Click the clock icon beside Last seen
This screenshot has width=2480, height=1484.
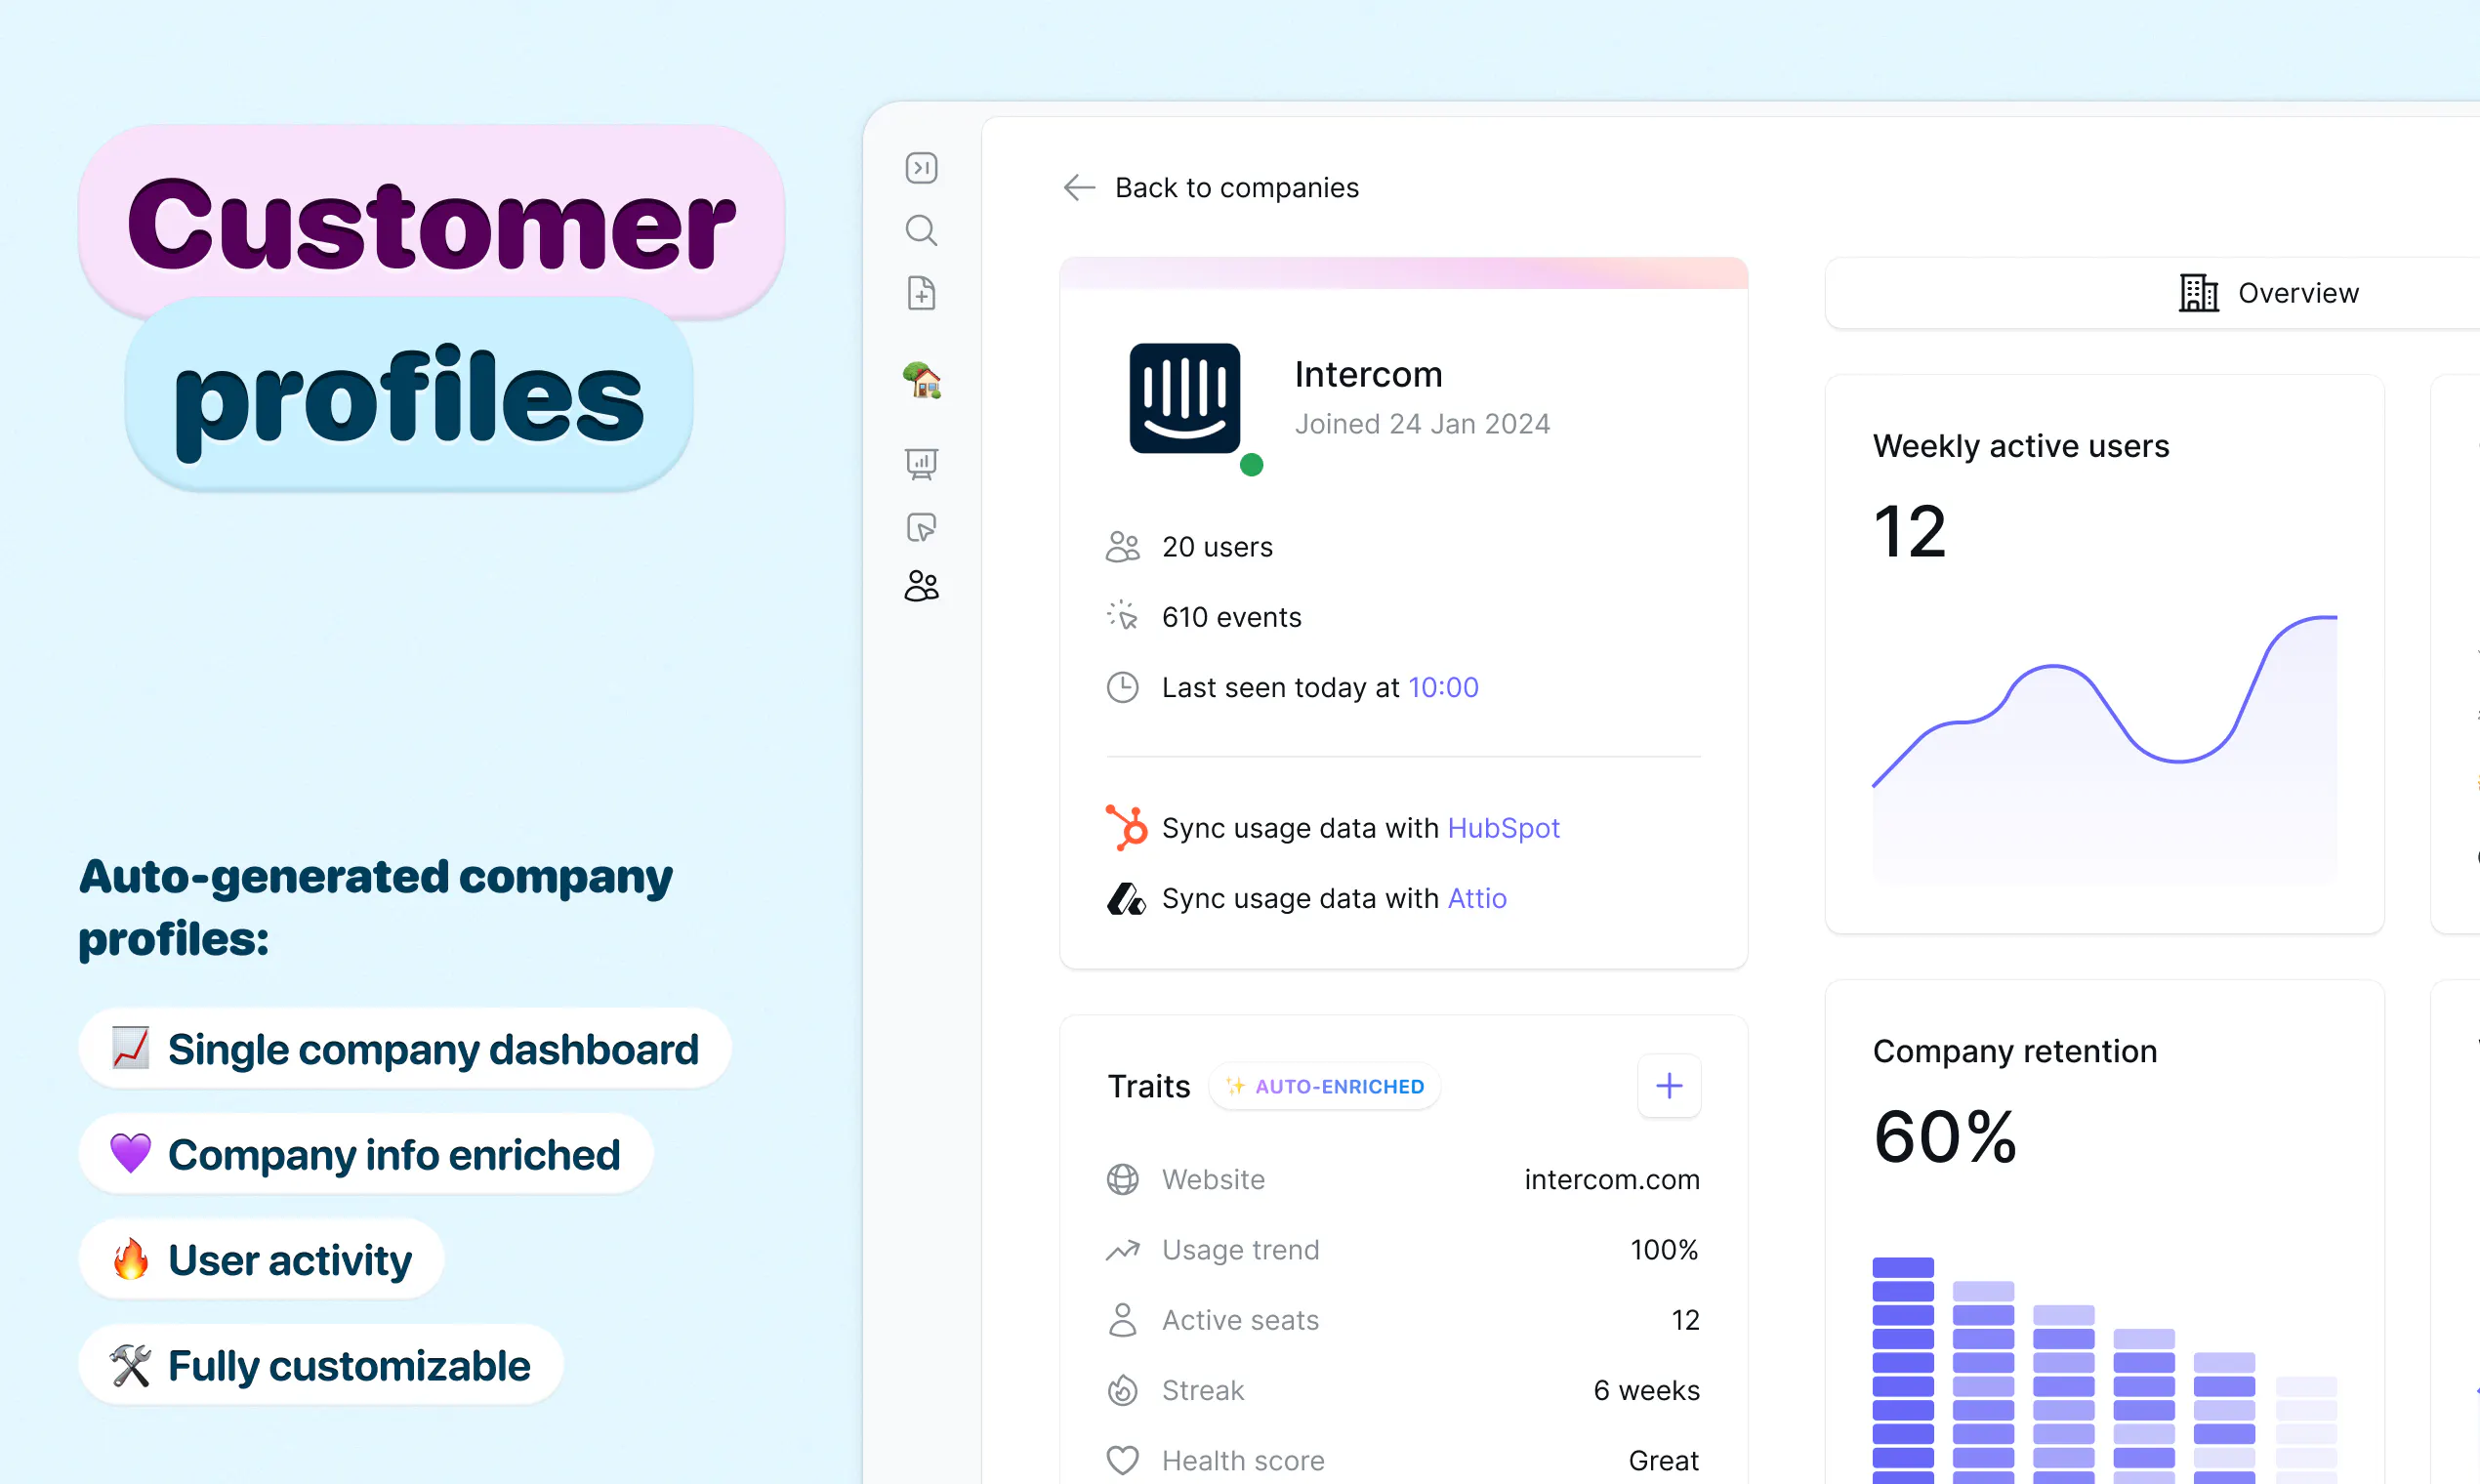[1123, 687]
